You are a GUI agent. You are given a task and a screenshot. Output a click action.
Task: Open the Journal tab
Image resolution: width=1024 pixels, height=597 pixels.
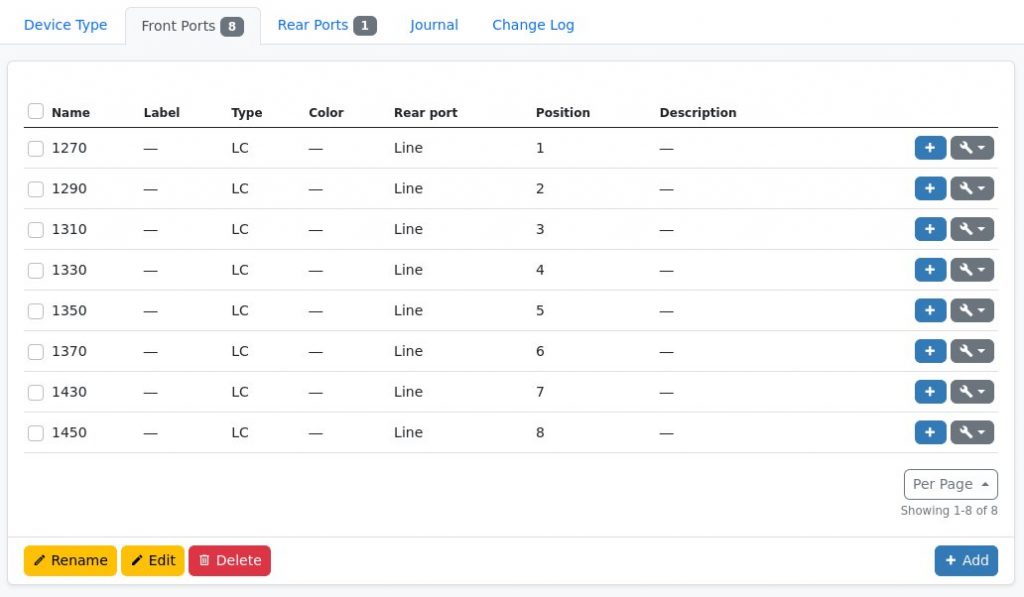pos(433,24)
